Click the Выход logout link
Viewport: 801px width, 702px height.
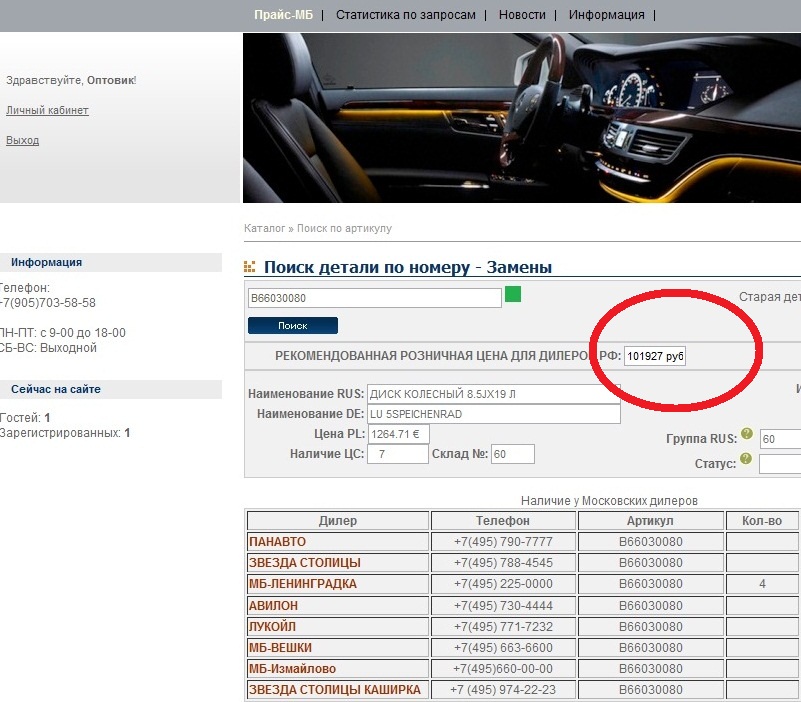(x=22, y=140)
